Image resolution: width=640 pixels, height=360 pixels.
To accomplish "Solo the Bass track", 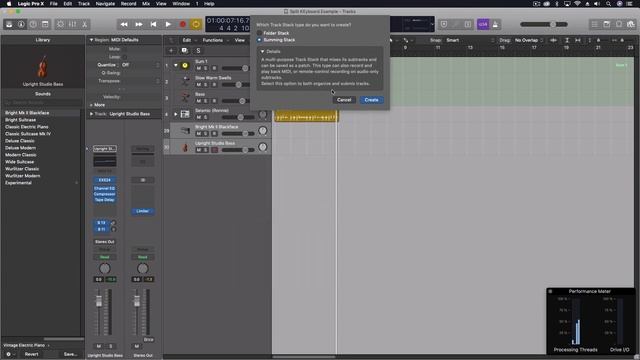I will click(x=206, y=101).
